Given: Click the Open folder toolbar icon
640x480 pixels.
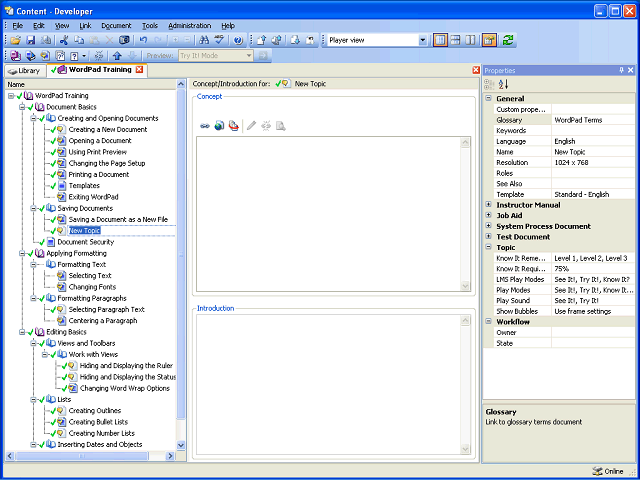Looking at the screenshot, I should 16,40.
